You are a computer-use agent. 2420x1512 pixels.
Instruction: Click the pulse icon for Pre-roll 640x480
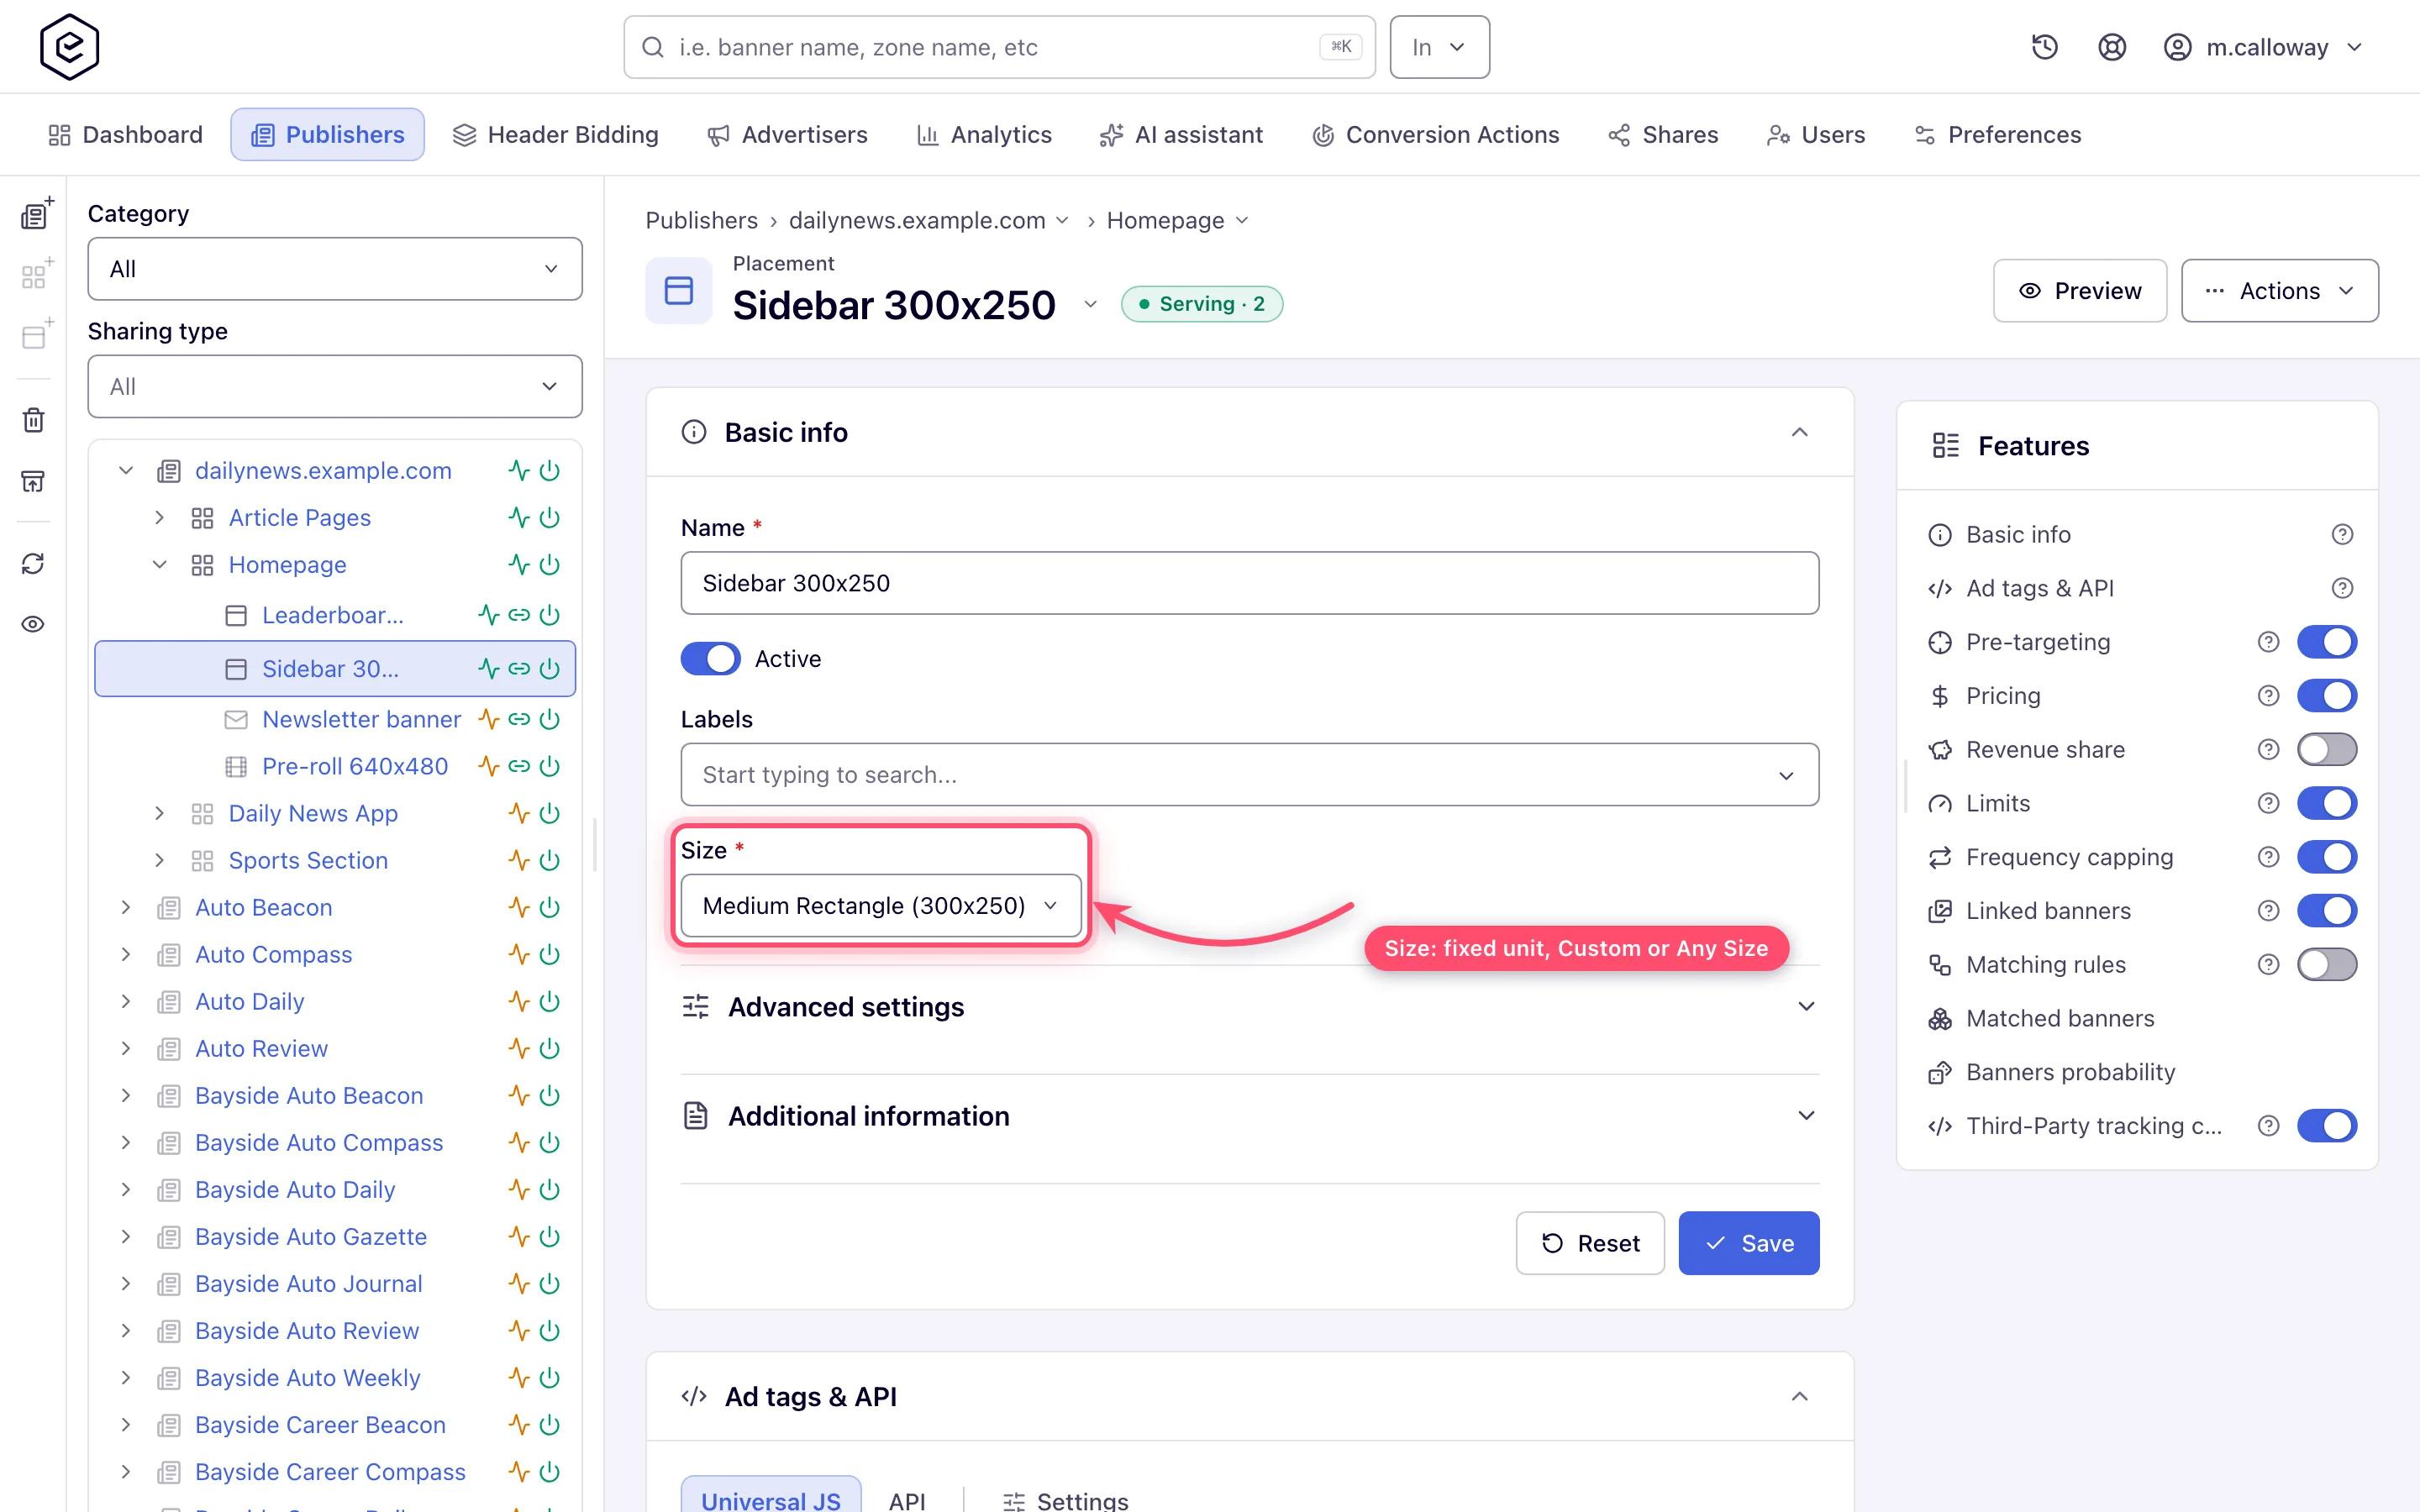[488, 766]
